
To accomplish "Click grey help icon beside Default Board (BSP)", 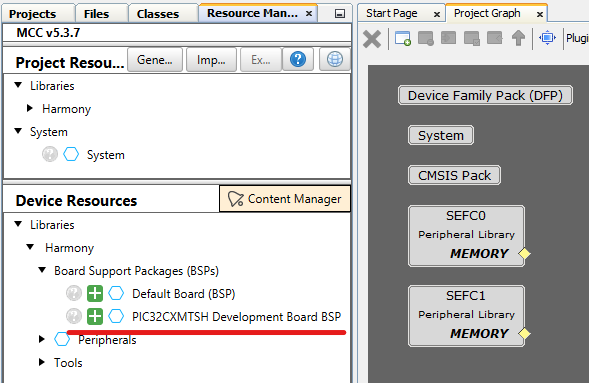I will [x=74, y=293].
